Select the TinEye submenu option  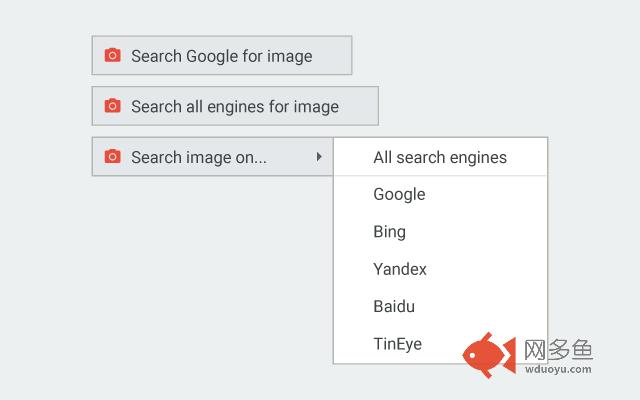coord(397,344)
